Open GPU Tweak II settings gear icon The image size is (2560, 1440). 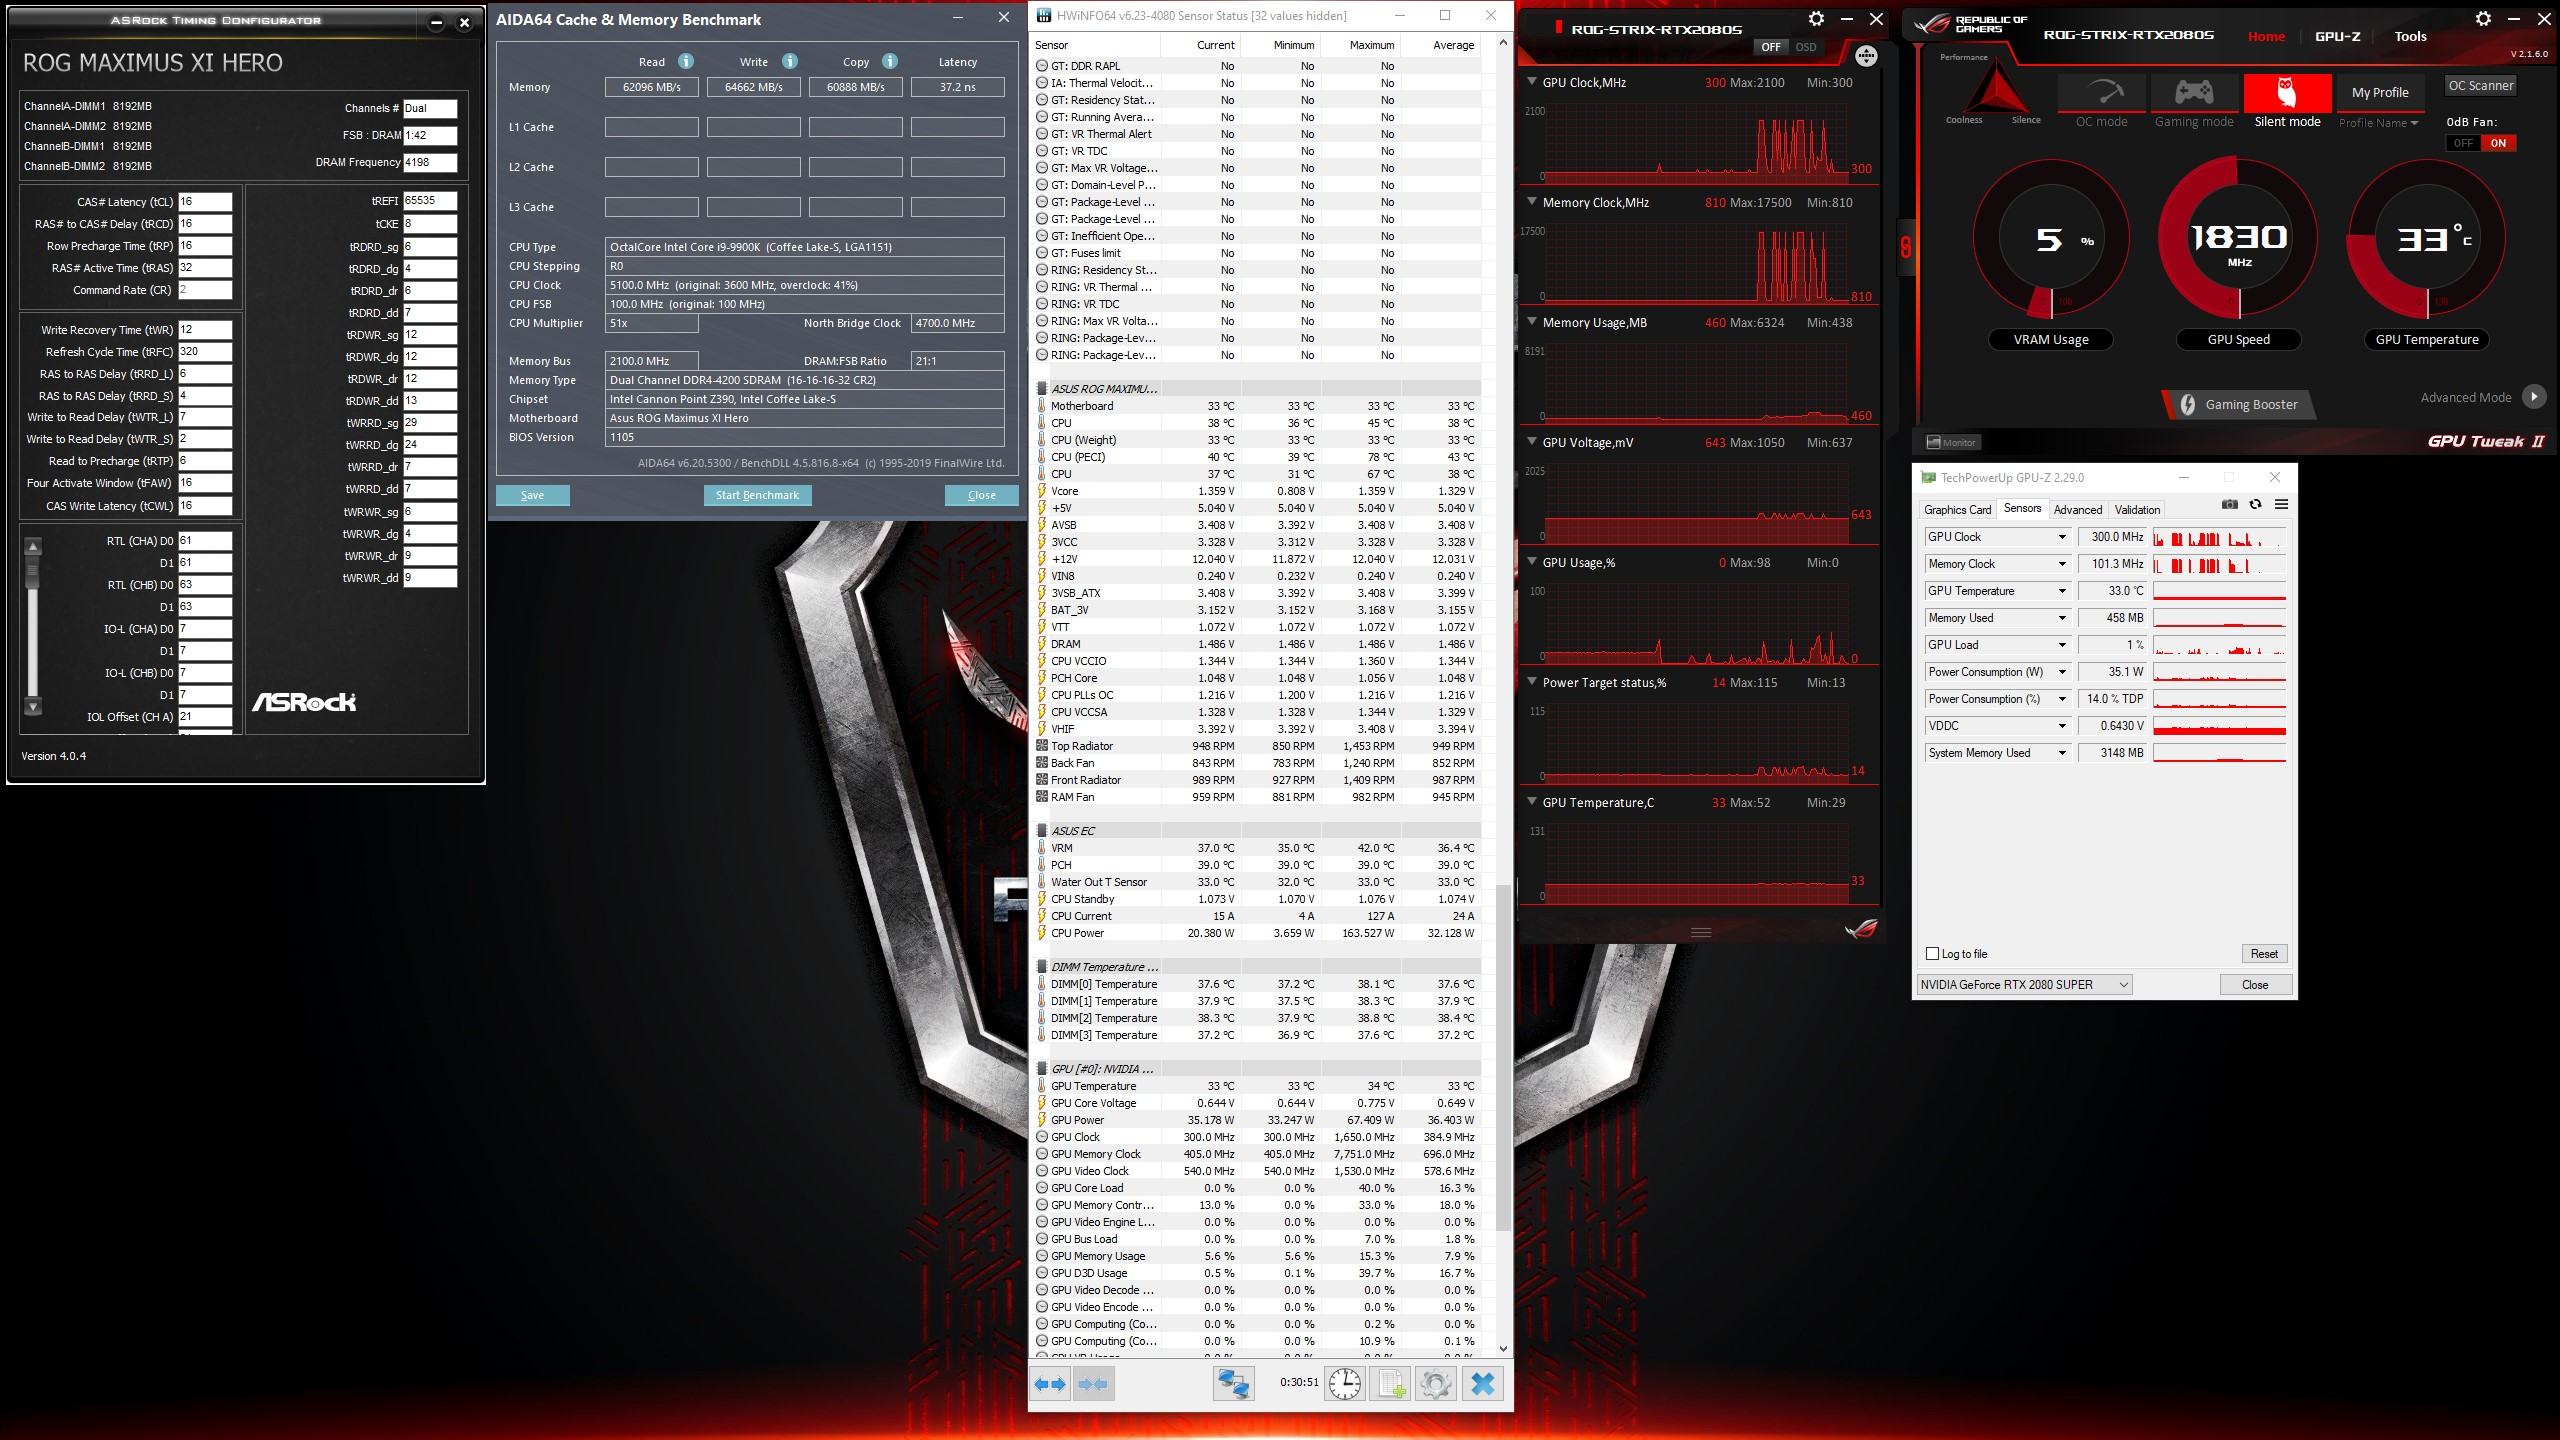pos(2483,19)
